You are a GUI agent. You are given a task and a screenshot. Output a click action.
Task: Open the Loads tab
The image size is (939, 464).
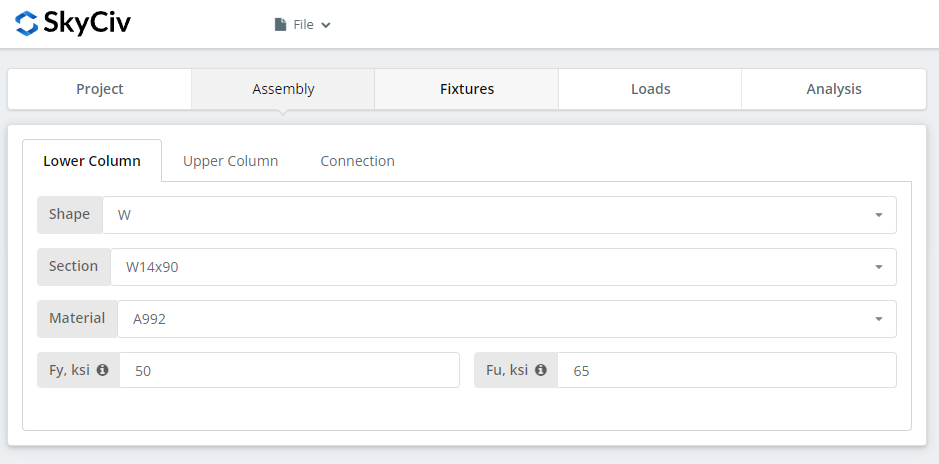650,89
